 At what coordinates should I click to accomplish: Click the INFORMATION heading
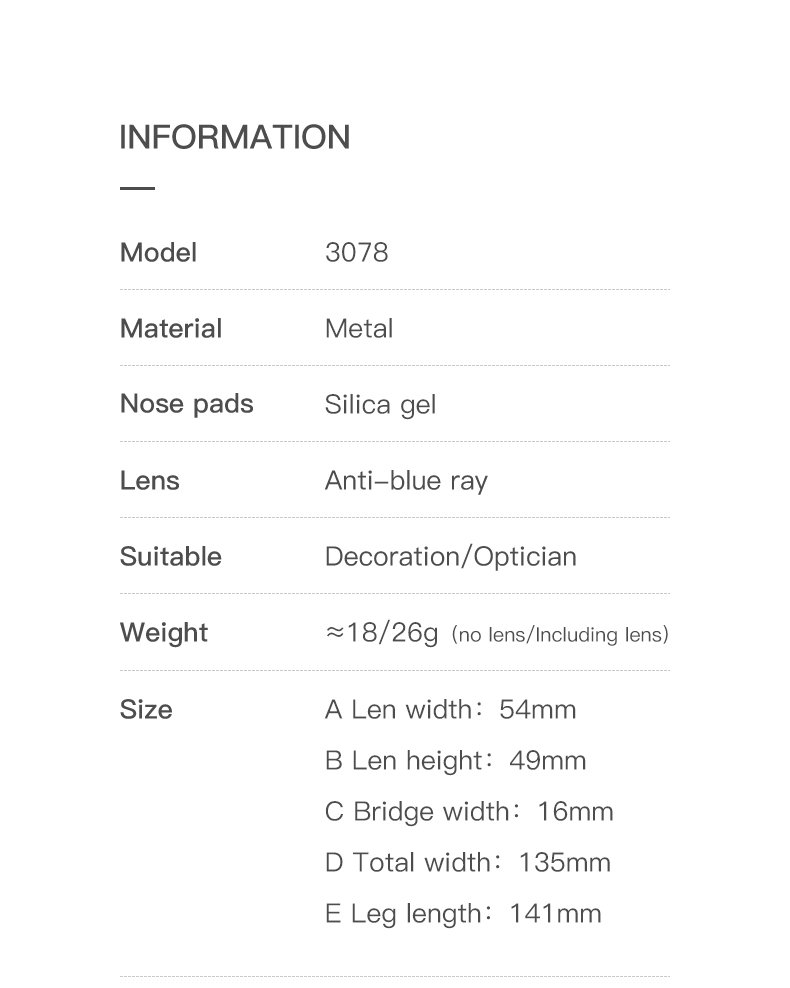click(x=234, y=137)
